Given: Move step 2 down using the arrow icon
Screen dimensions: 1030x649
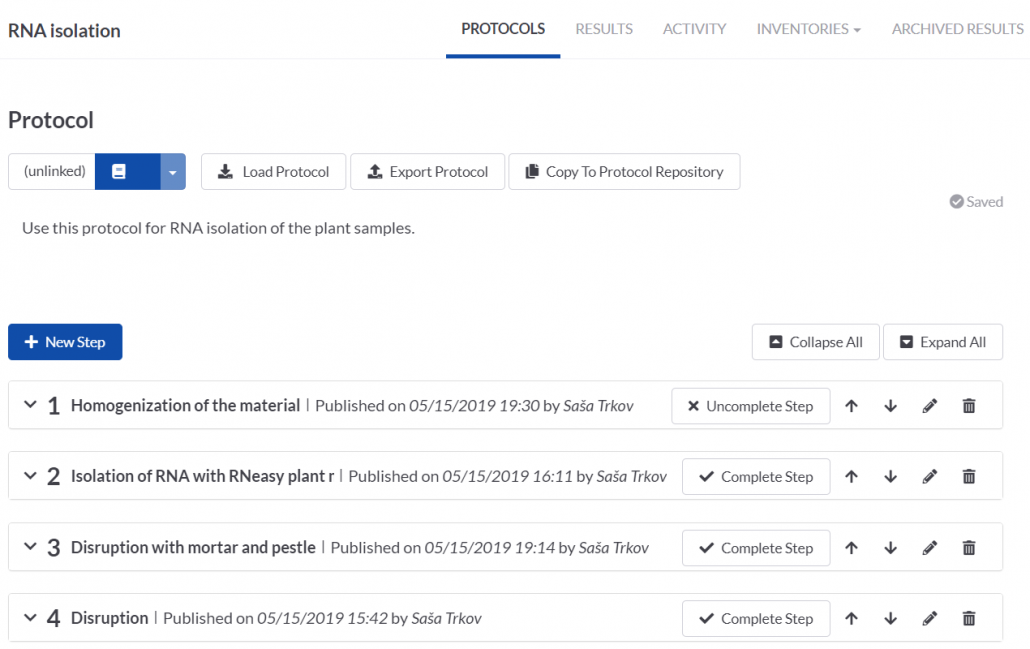Looking at the screenshot, I should (890, 476).
